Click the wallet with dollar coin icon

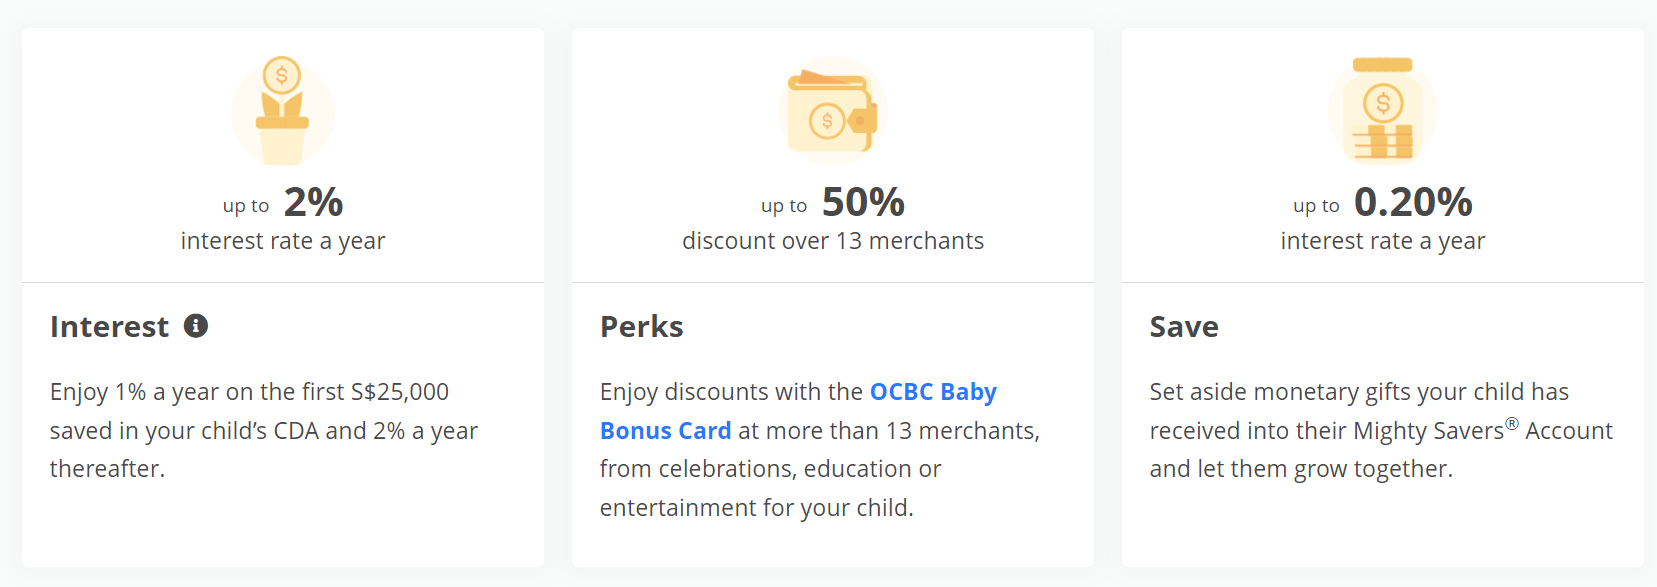point(833,111)
